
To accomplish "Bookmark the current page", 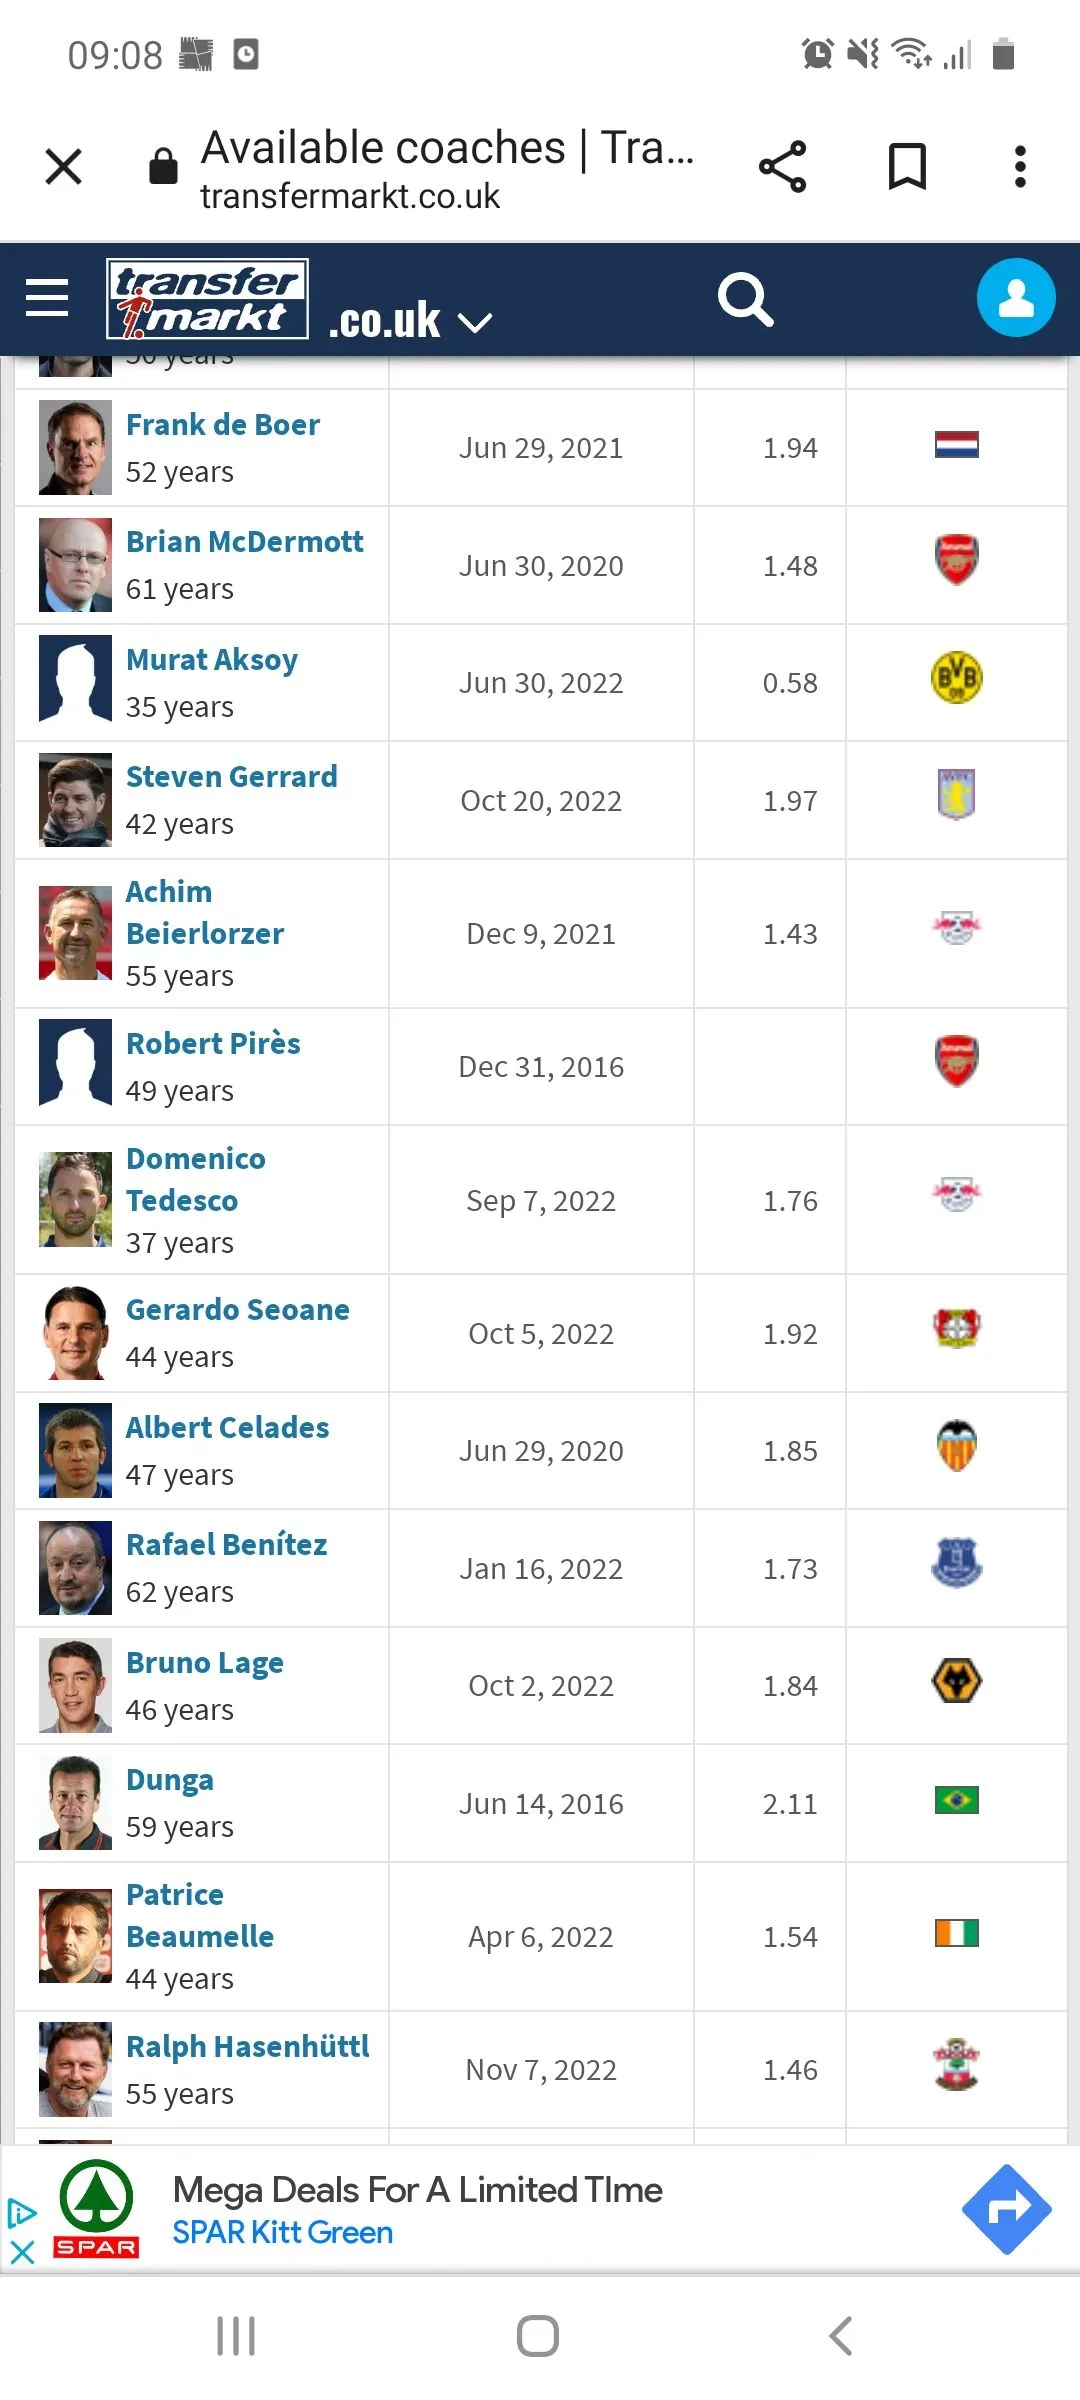I will (x=907, y=166).
